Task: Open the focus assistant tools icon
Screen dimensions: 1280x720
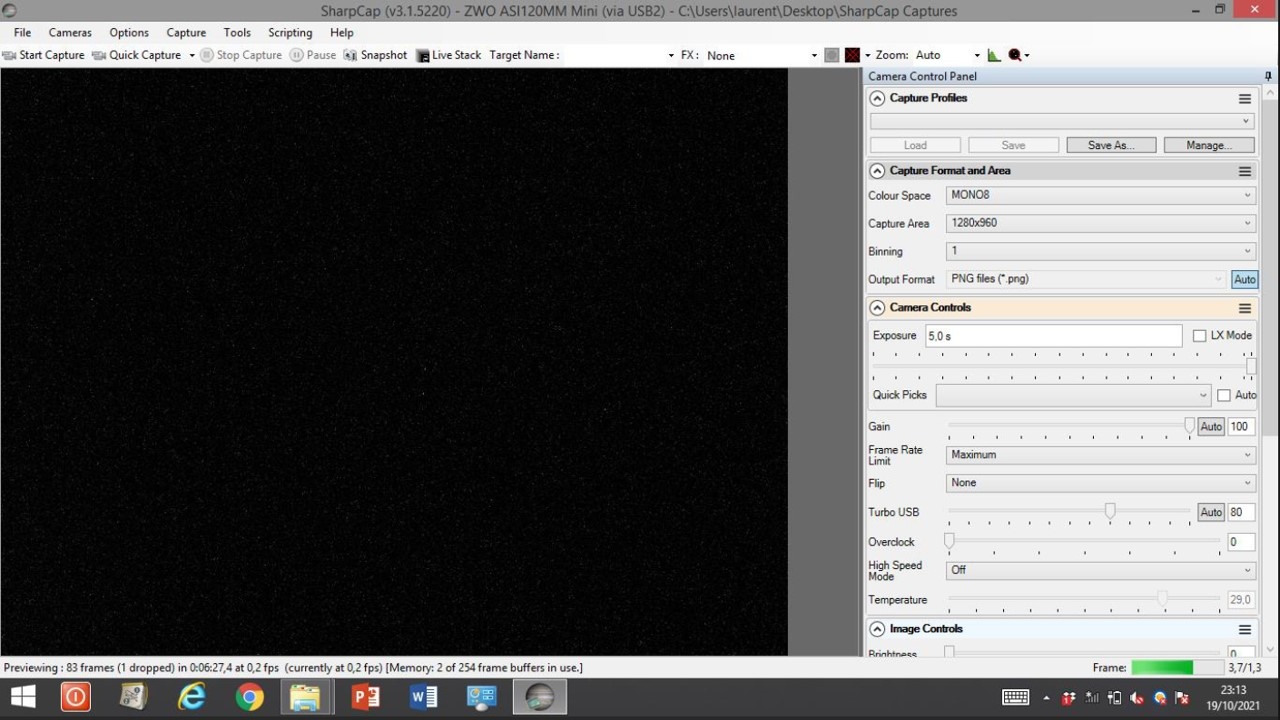Action: [1015, 55]
